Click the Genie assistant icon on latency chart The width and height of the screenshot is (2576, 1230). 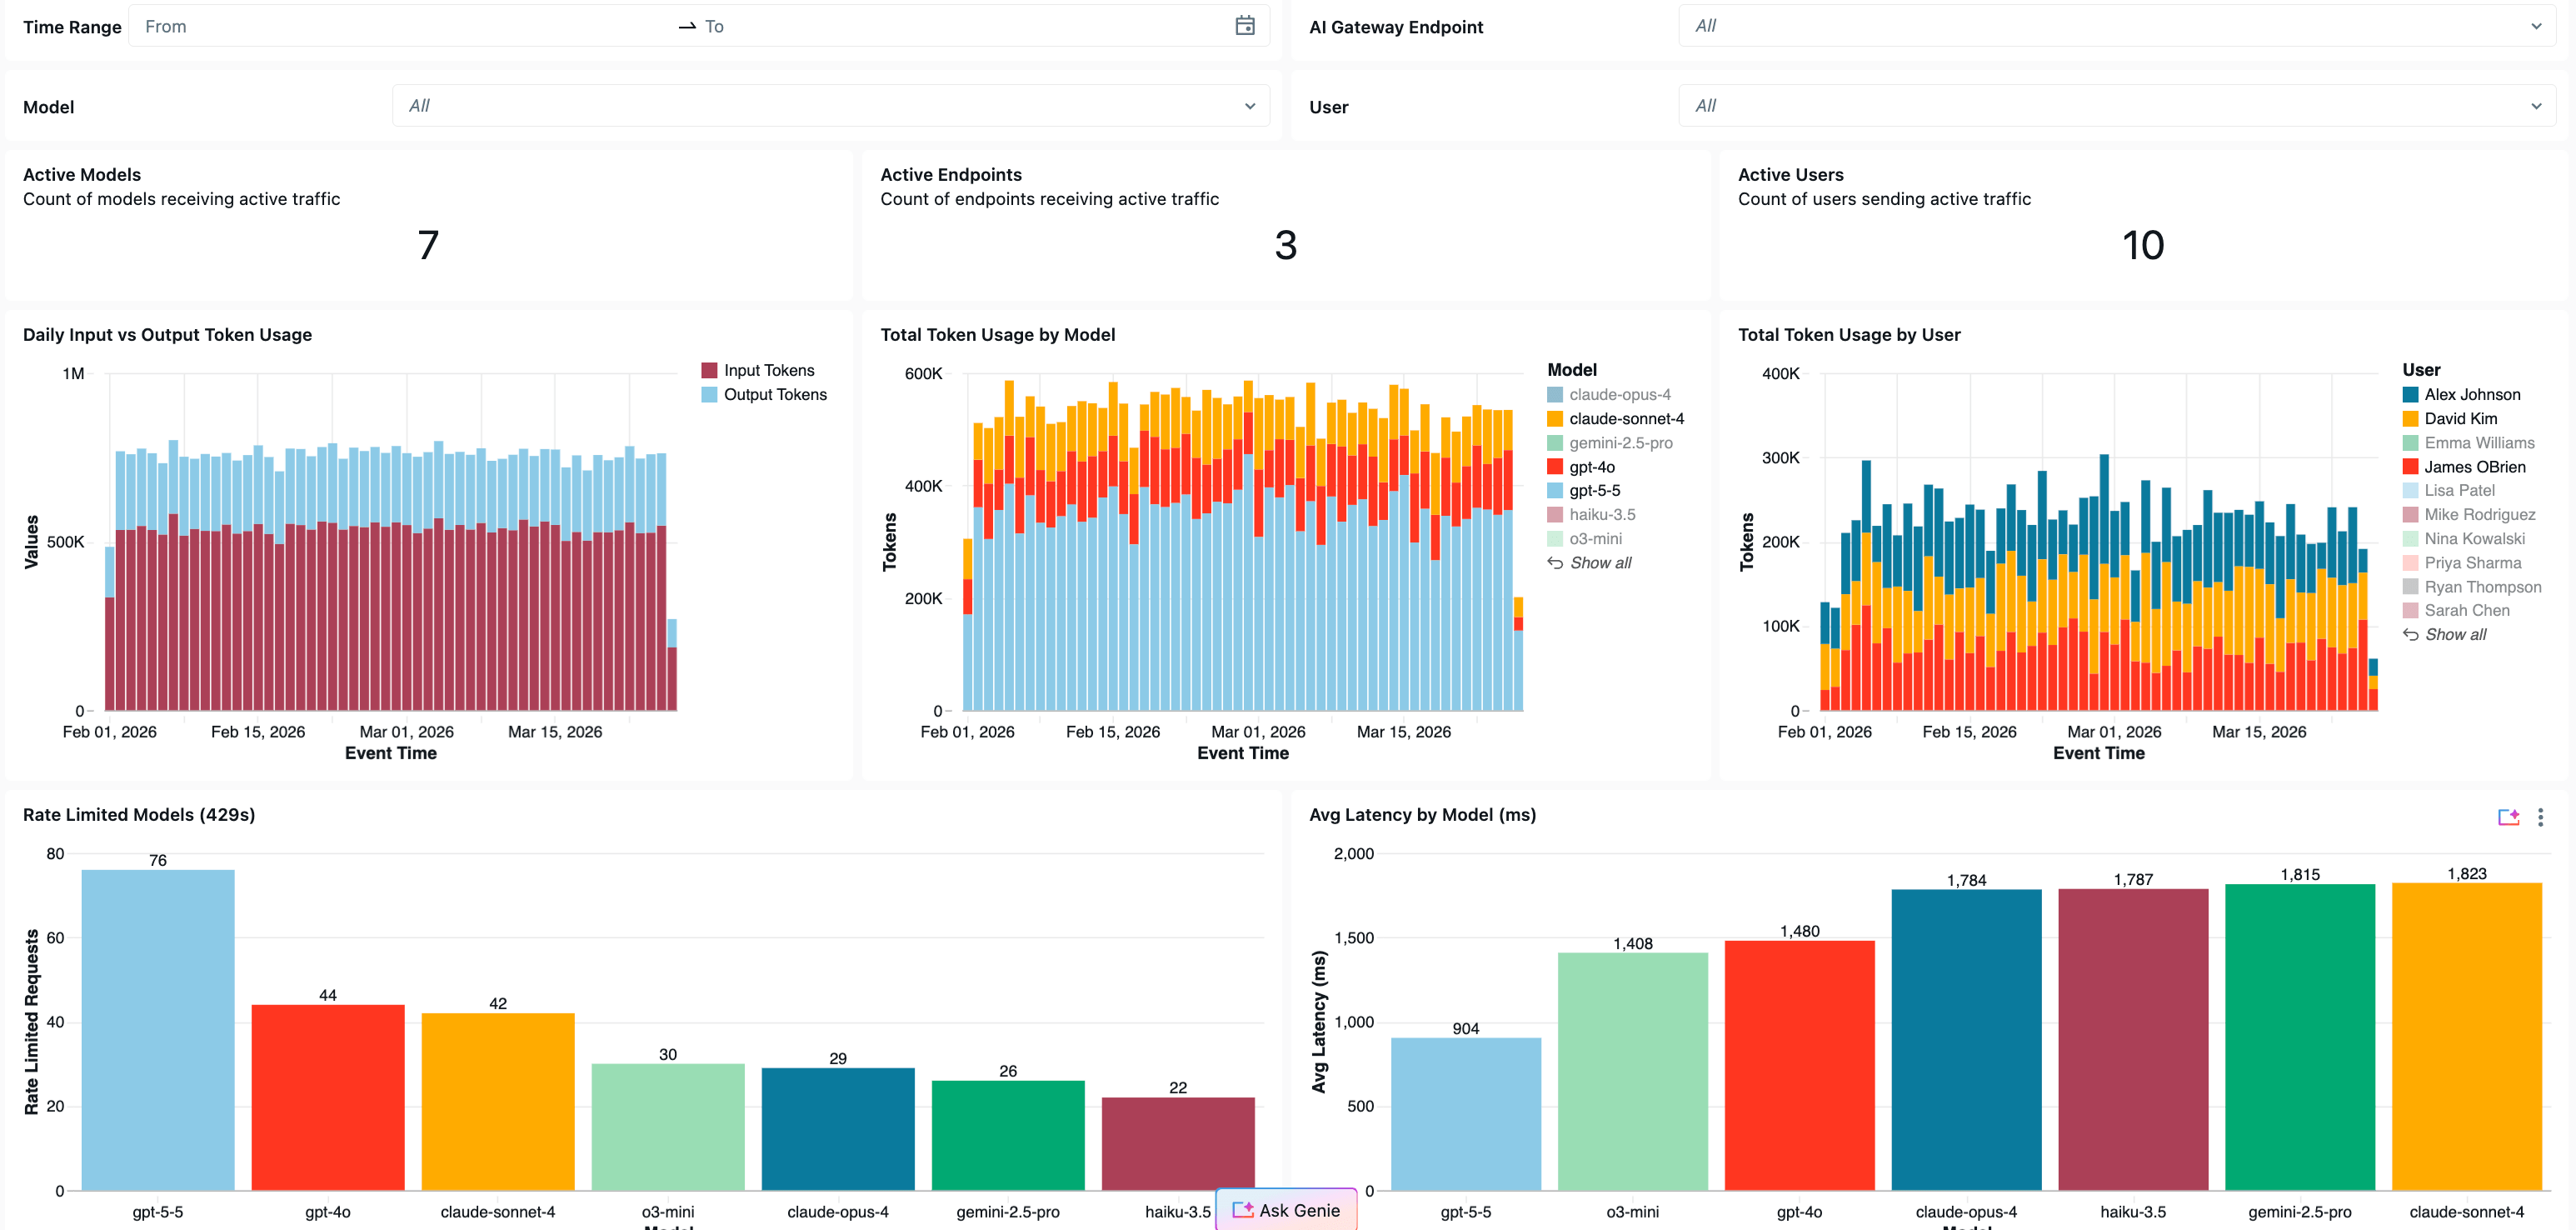2508,817
